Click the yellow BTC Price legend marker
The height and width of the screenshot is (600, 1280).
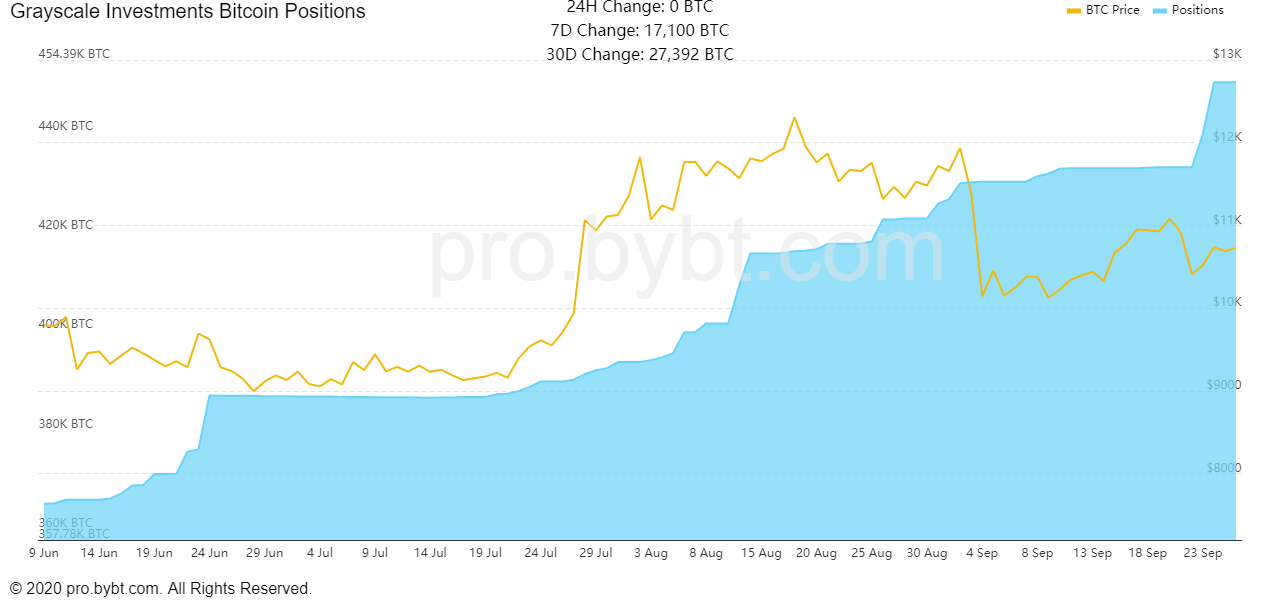tap(1075, 10)
